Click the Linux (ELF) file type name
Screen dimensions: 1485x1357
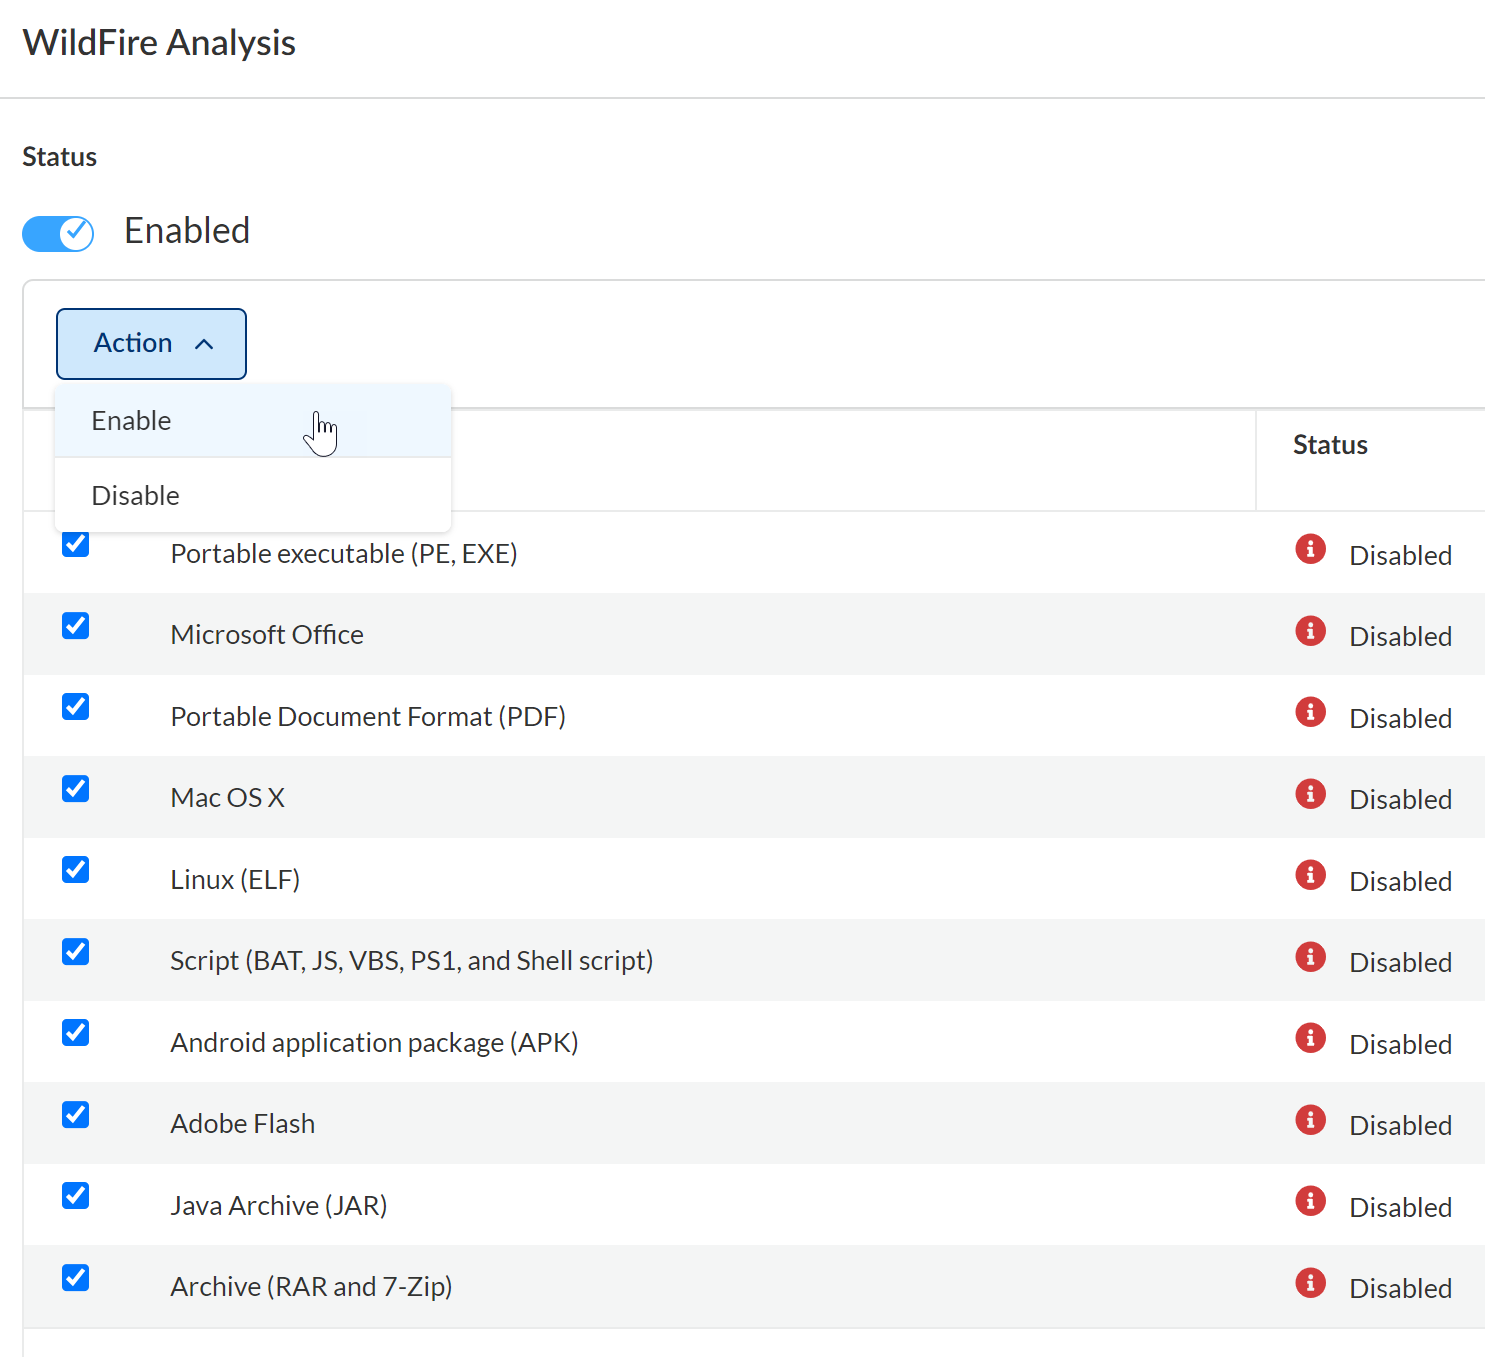click(235, 880)
